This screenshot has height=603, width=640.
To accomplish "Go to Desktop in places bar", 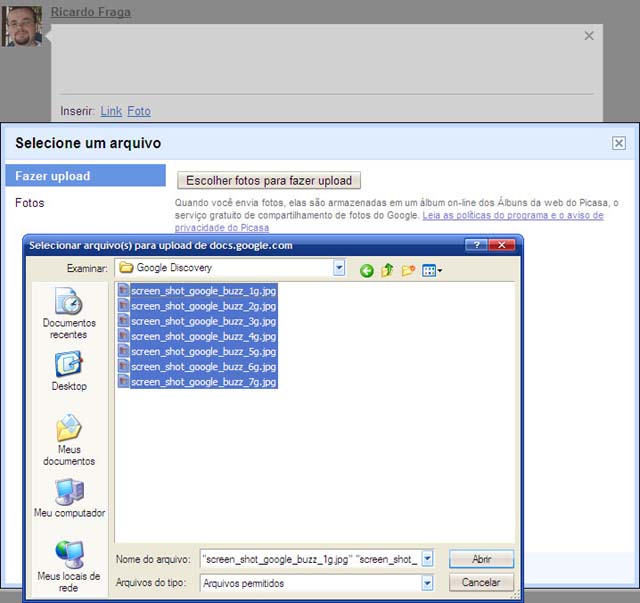I will coord(69,371).
